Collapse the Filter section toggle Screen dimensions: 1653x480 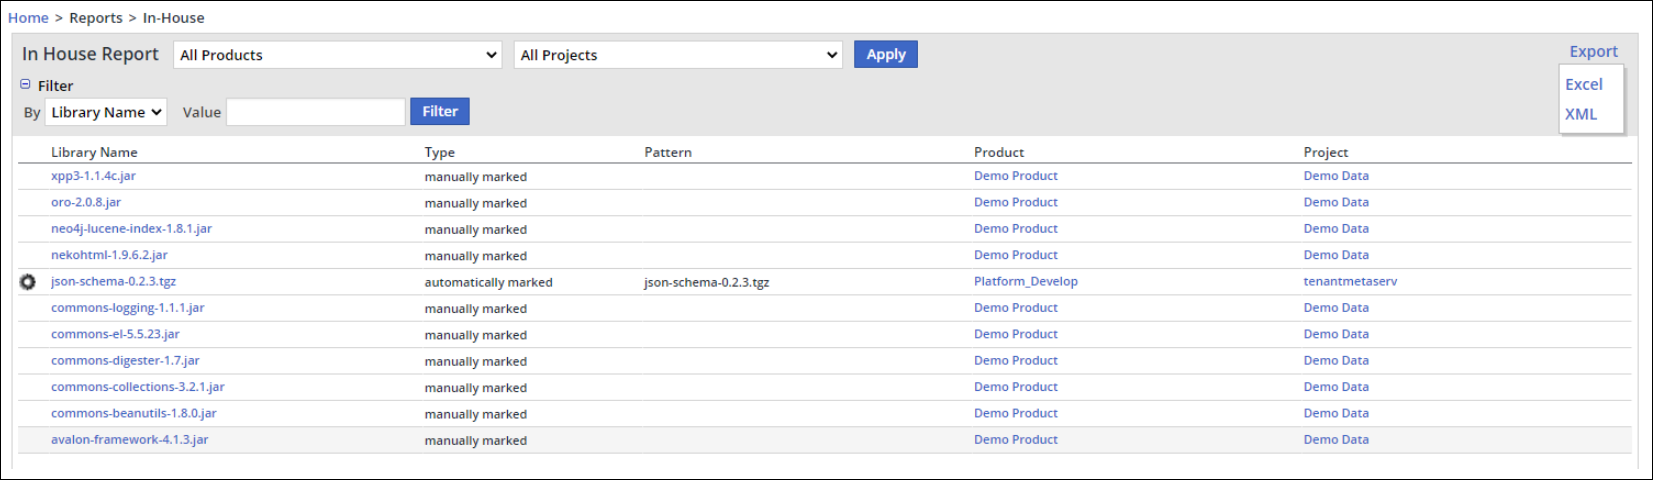[26, 85]
